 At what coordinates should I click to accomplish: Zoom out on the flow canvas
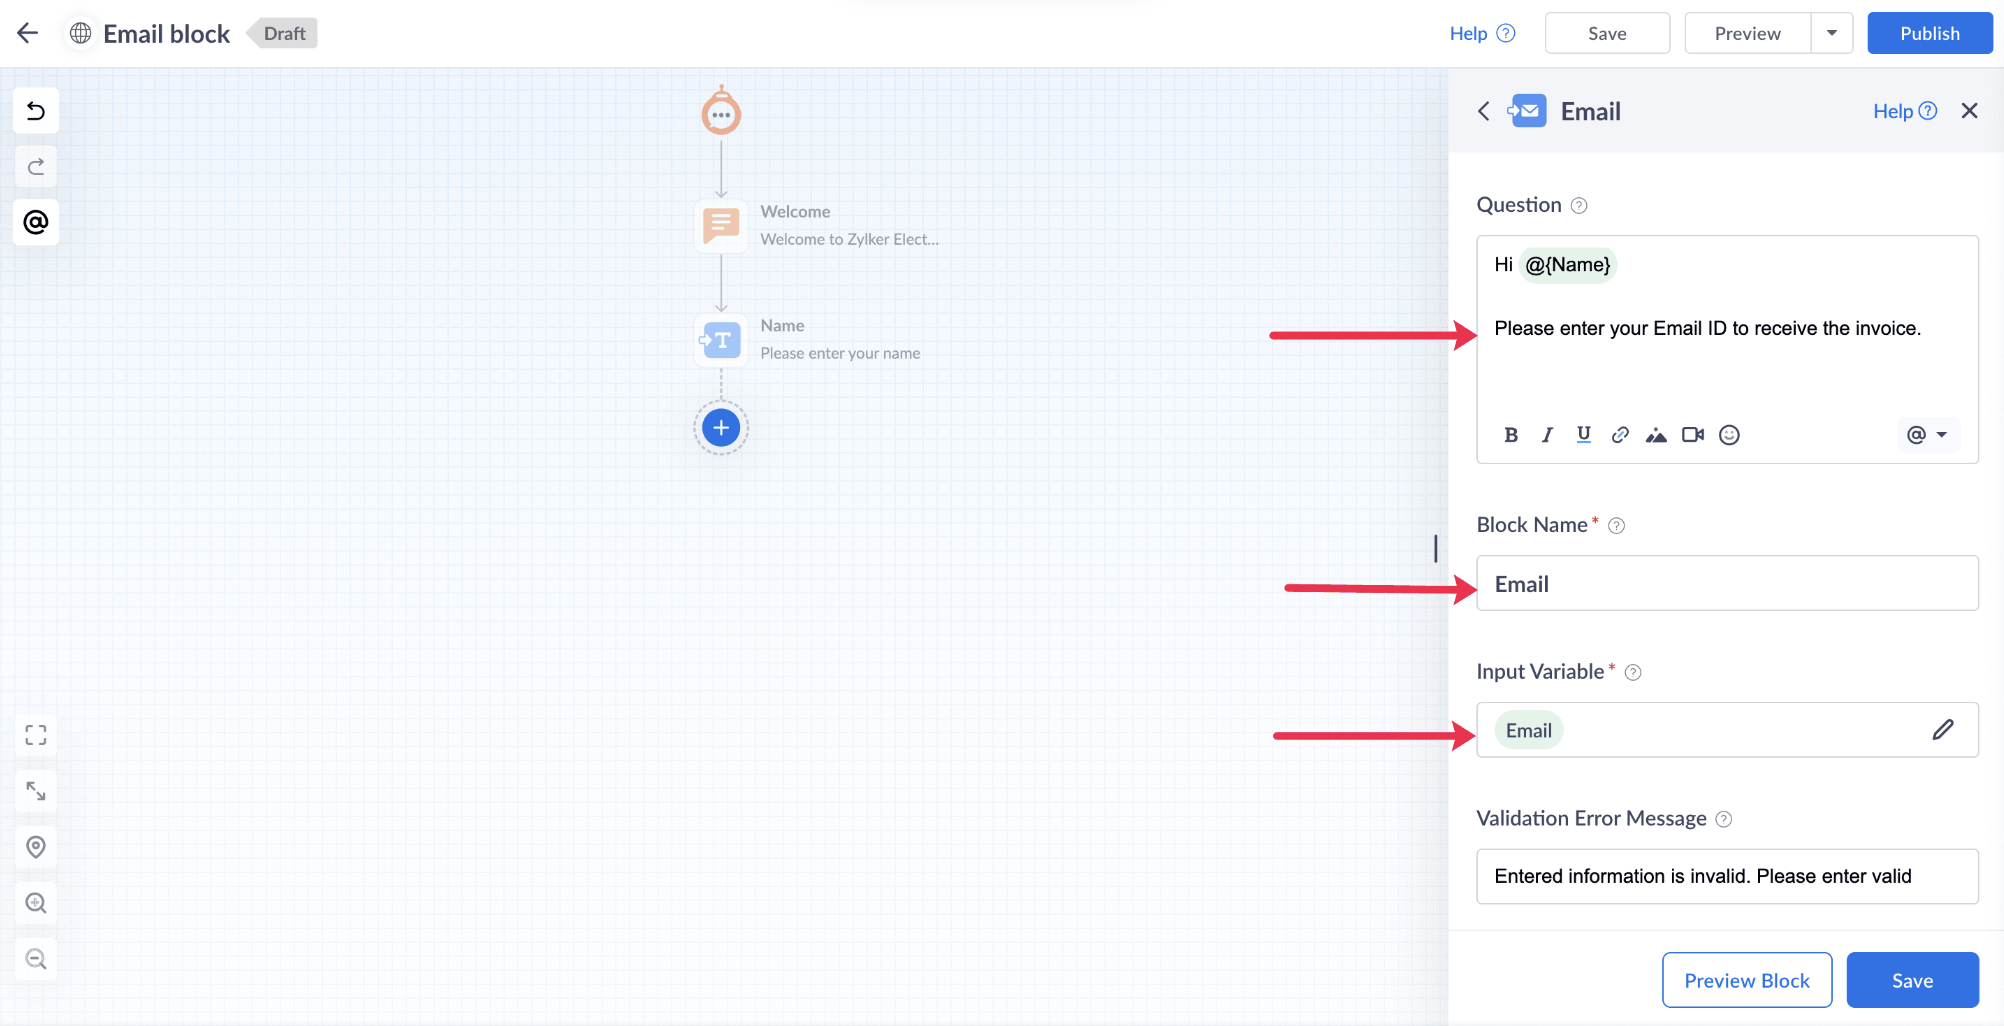pyautogui.click(x=36, y=959)
